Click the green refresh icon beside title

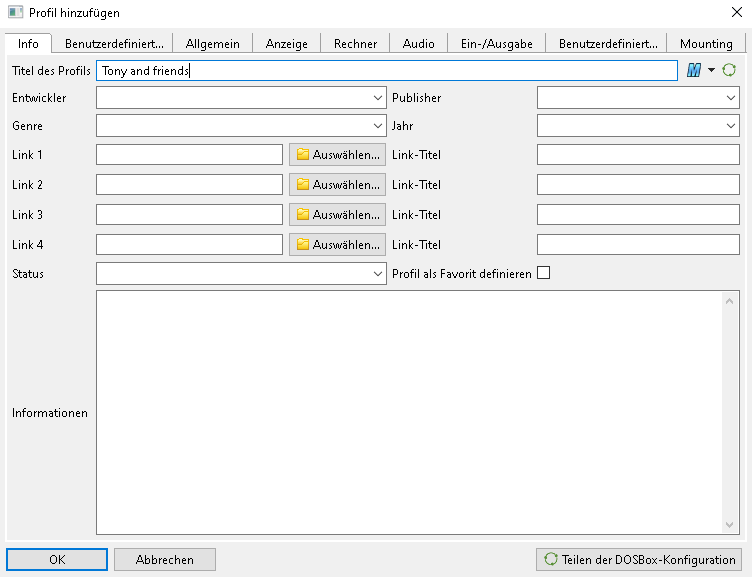click(x=729, y=70)
